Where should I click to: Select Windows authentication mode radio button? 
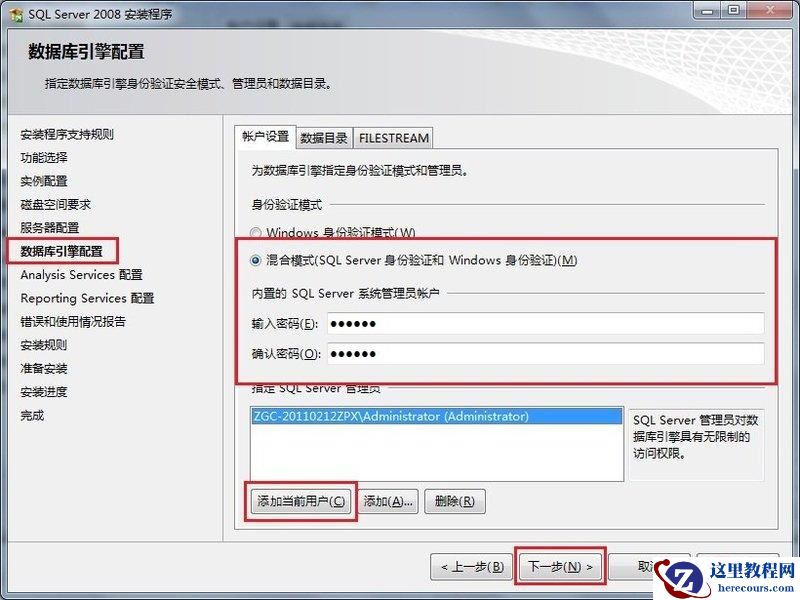256,233
